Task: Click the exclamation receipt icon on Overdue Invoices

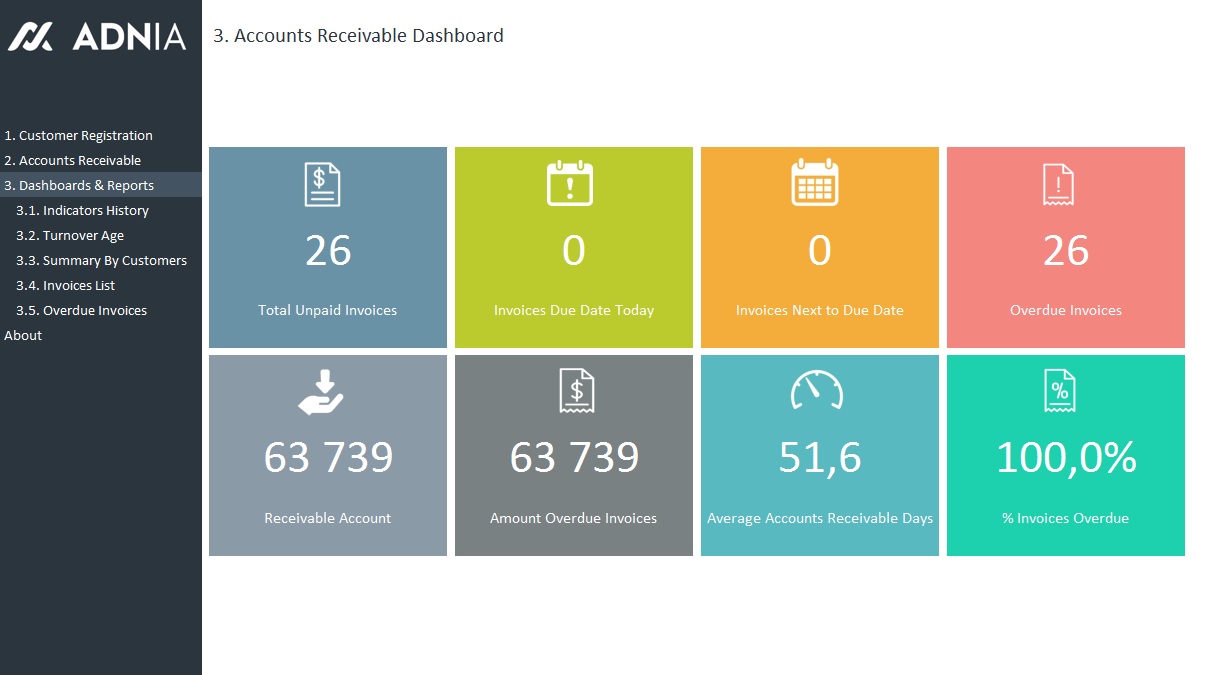Action: 1058,185
